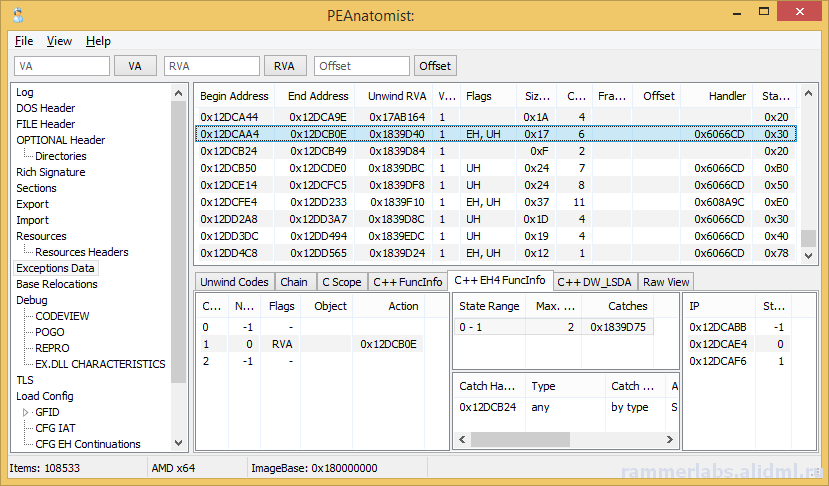
Task: Select CFG EH Continuations tree item
Action: click(x=88, y=444)
